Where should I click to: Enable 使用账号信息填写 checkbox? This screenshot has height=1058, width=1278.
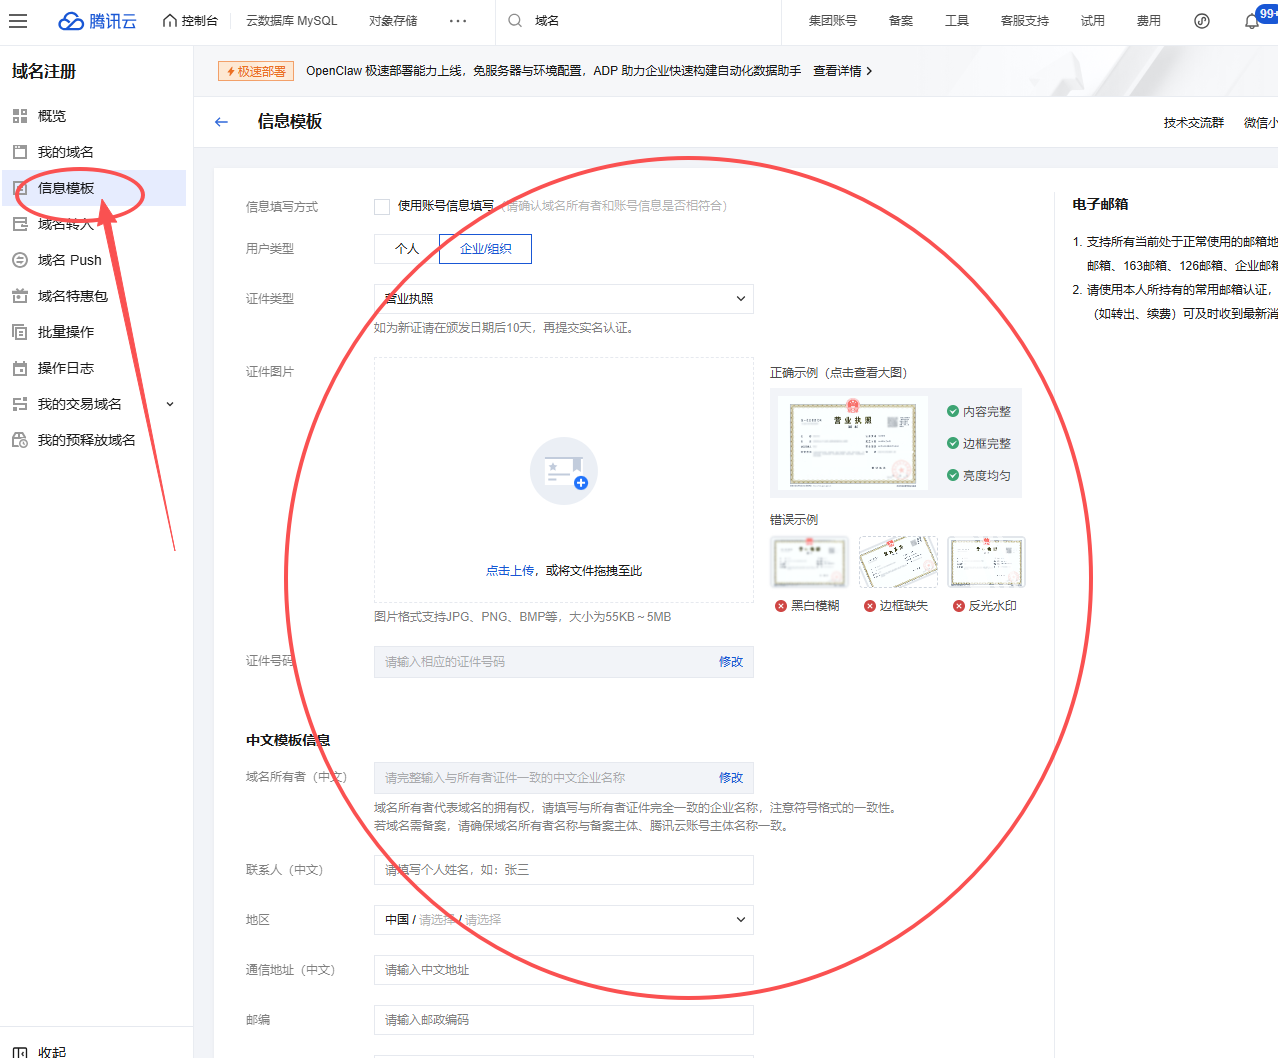tap(382, 206)
